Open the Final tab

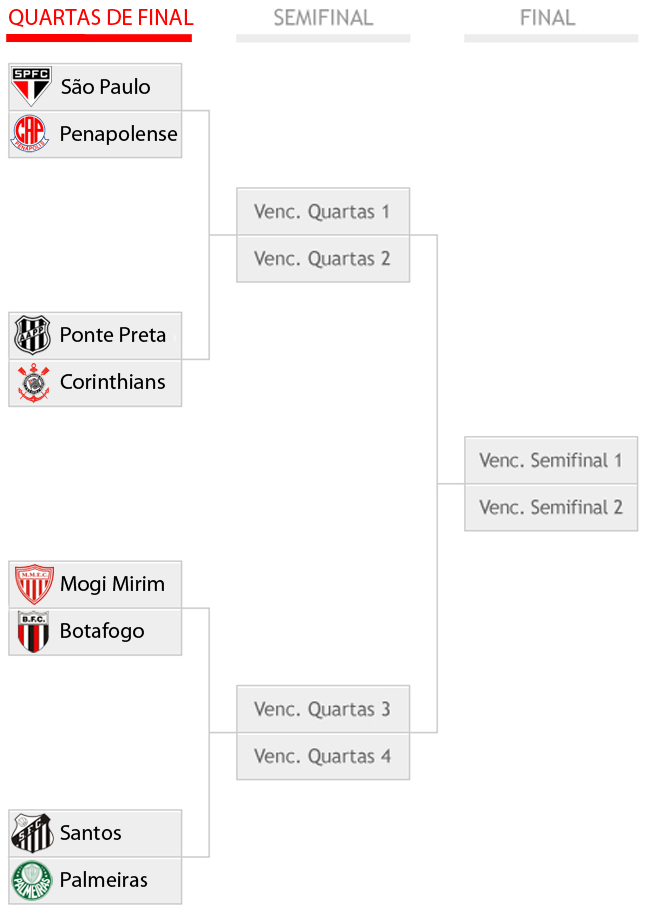pyautogui.click(x=547, y=18)
